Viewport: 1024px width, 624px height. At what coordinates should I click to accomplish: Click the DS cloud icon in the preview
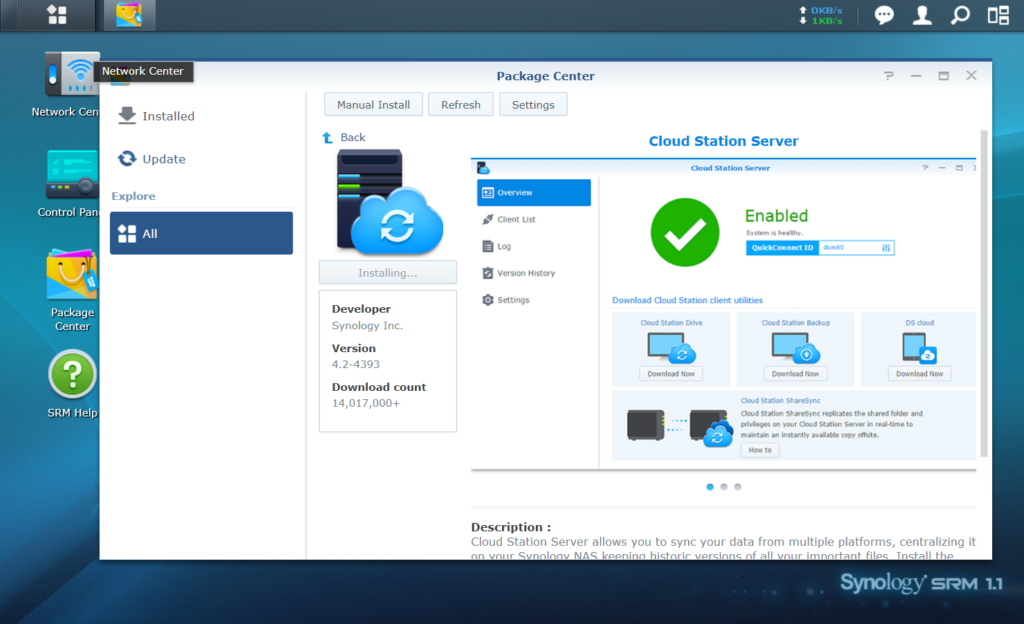[x=920, y=347]
